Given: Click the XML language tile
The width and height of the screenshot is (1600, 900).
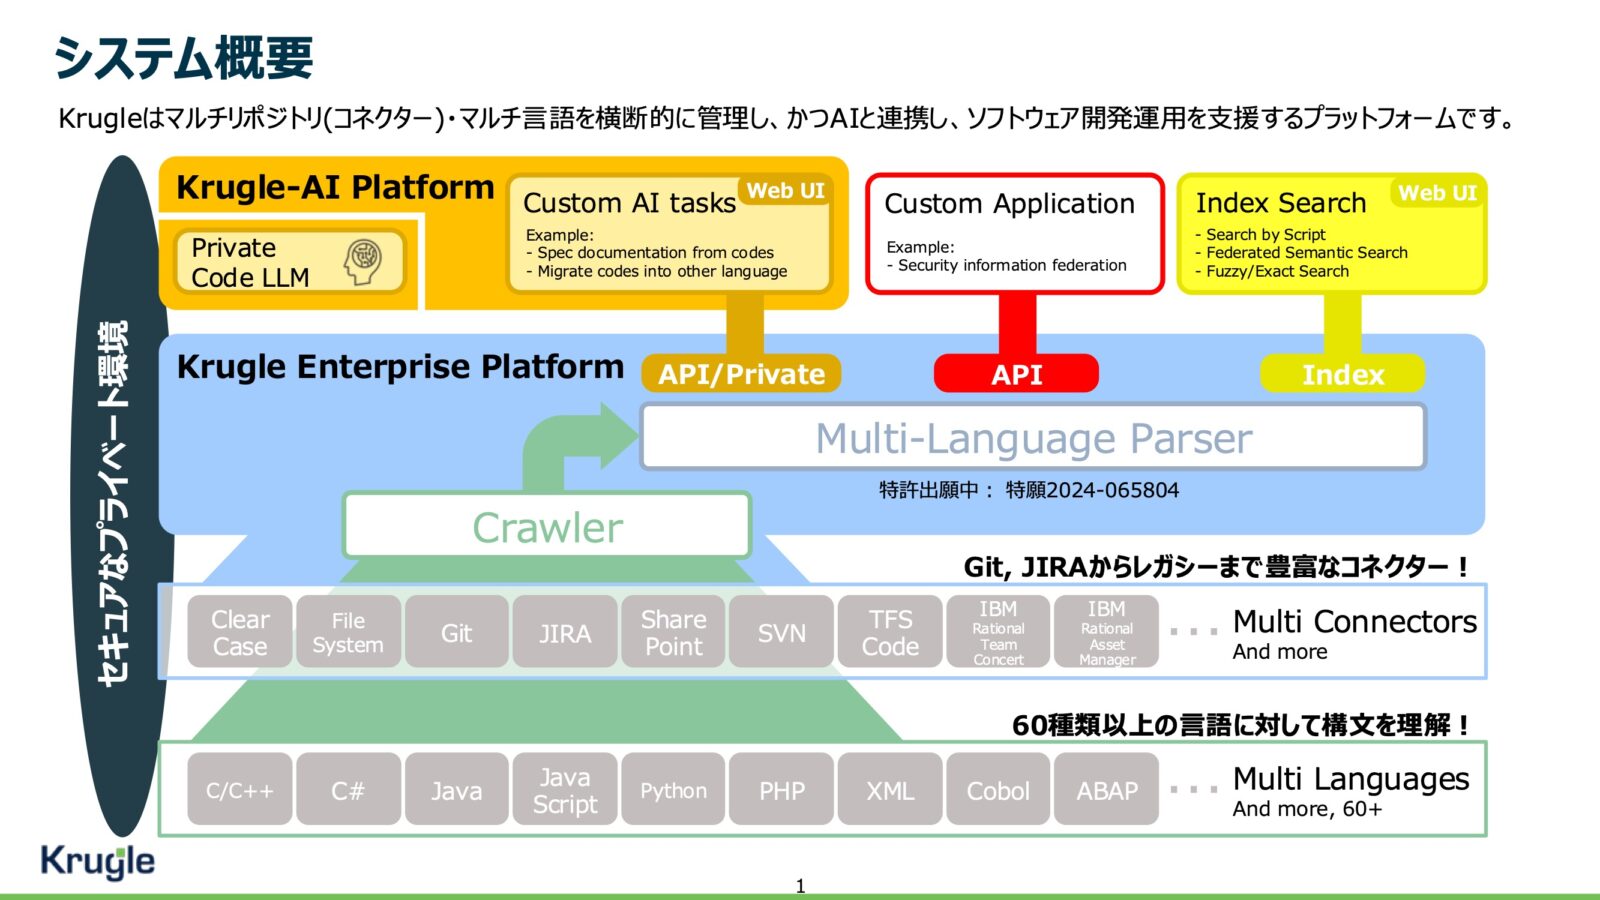Looking at the screenshot, I should tap(890, 790).
